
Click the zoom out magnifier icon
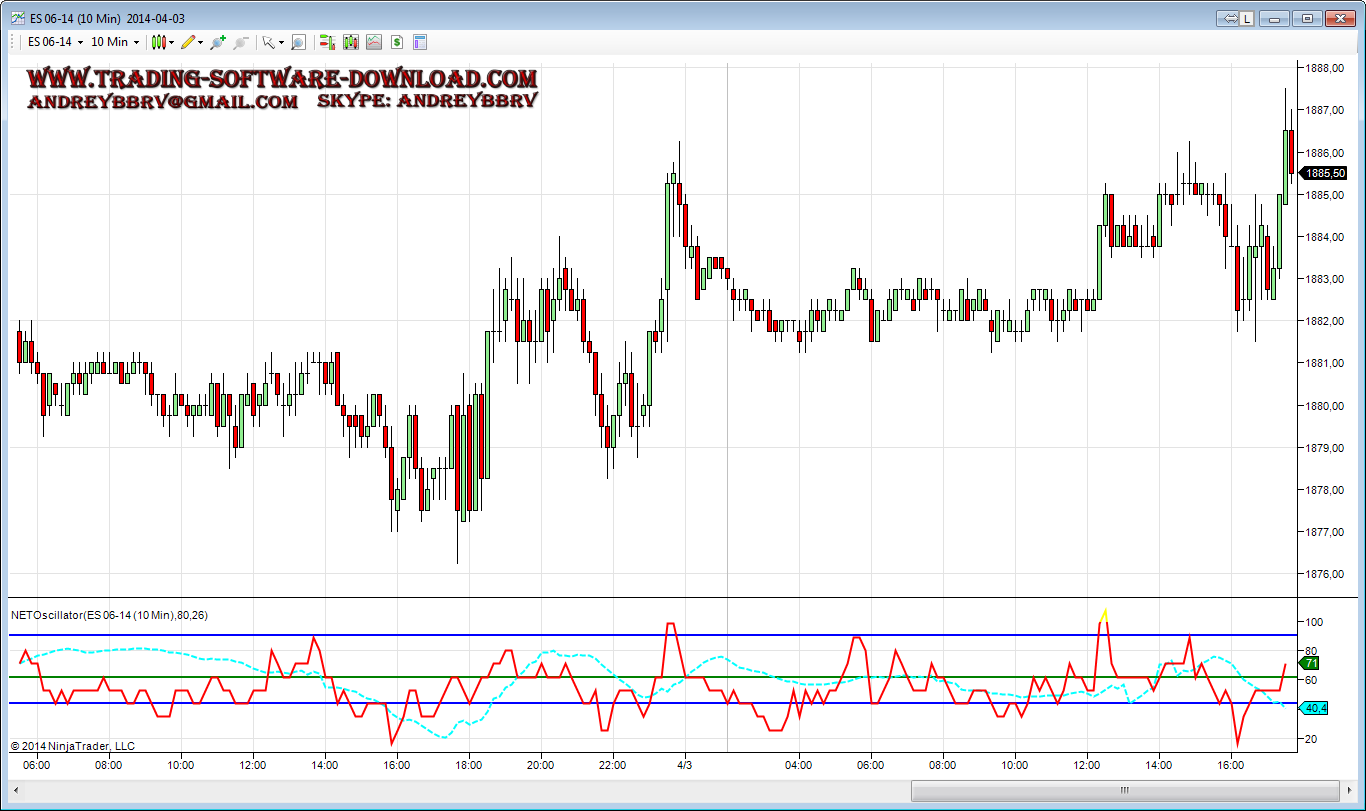pyautogui.click(x=240, y=42)
